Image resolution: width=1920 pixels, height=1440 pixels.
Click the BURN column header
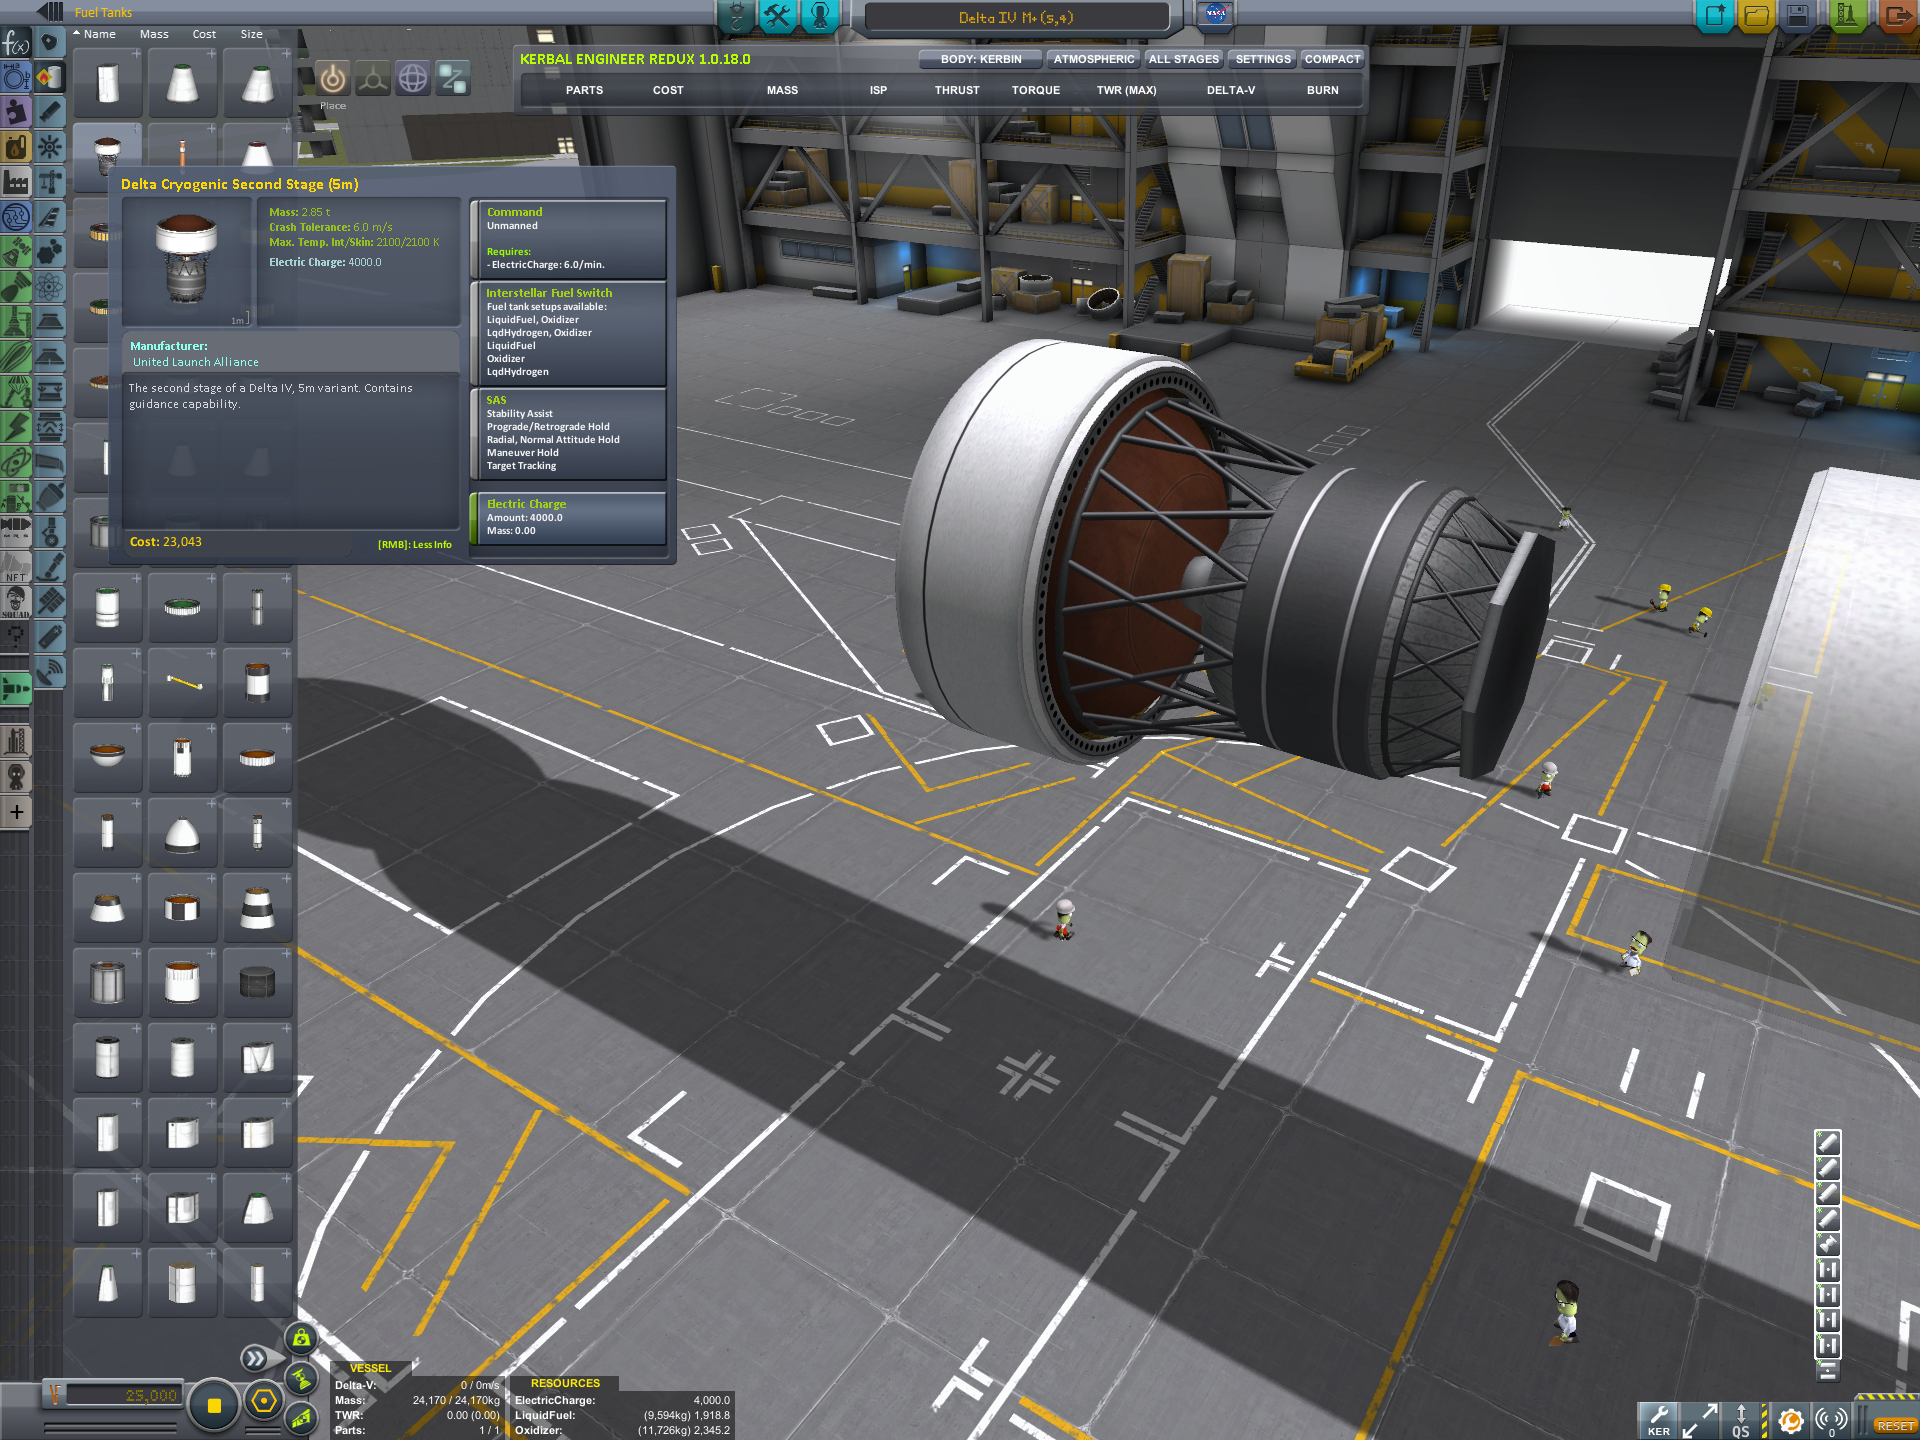point(1322,90)
